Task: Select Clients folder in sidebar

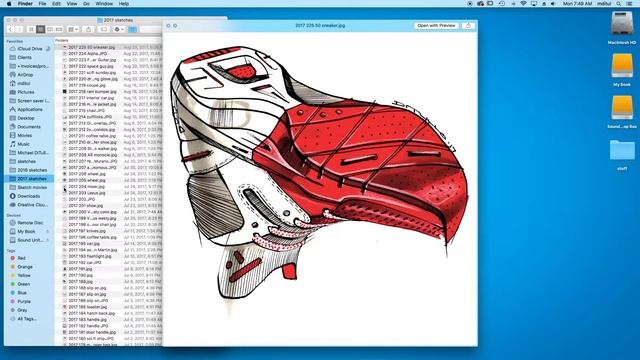Action: 24,58
